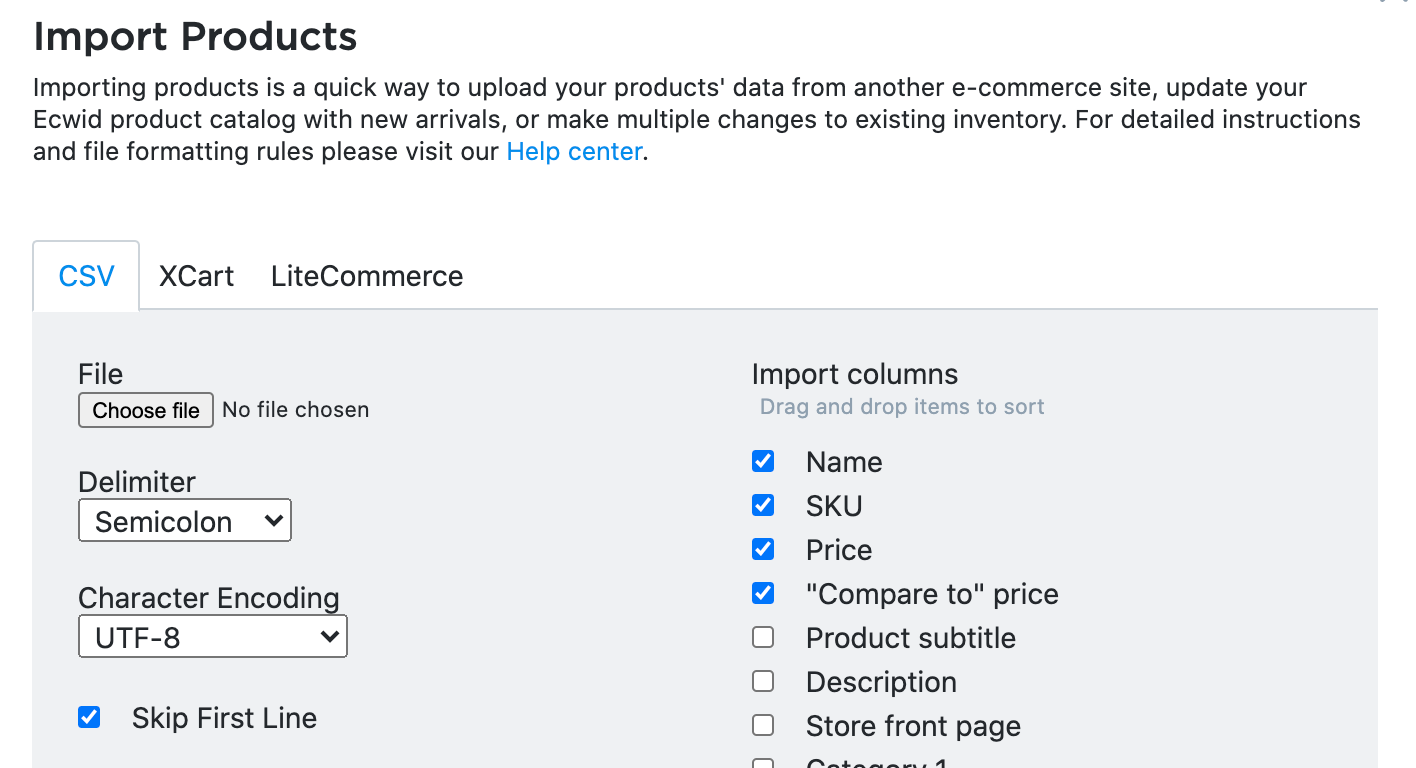
Task: Enable the Store front page column
Action: 763,725
